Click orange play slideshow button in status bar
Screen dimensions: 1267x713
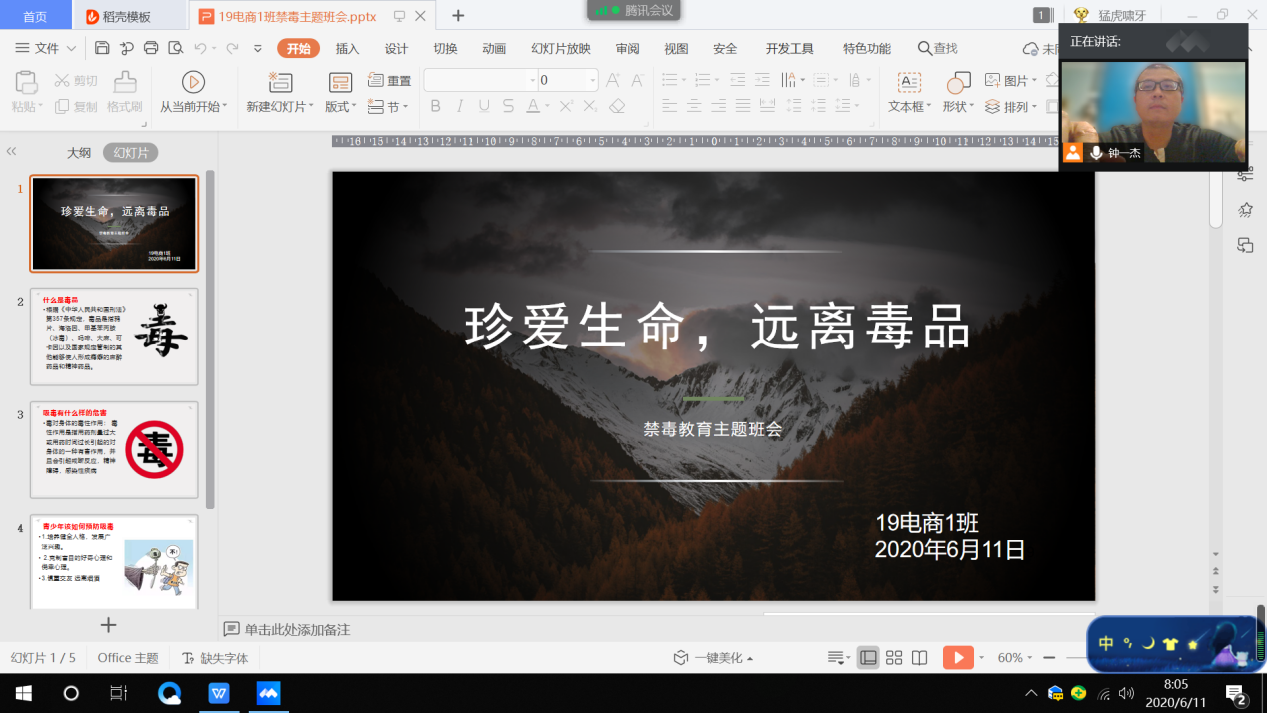(x=957, y=658)
